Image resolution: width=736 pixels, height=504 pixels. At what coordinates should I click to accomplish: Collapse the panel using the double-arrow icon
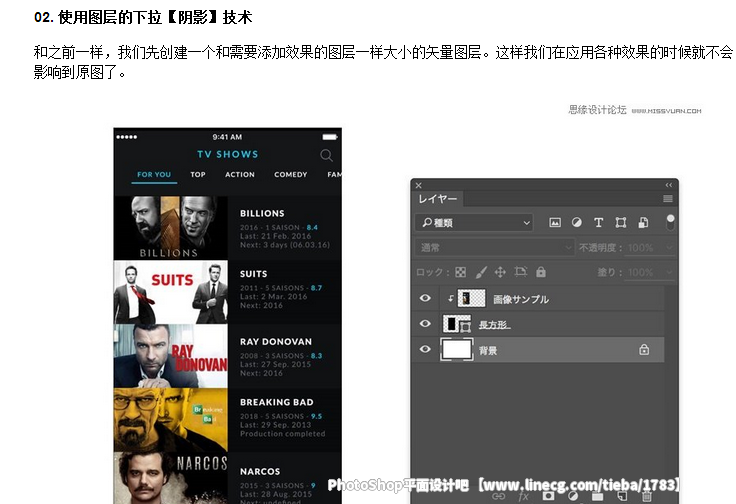point(669,185)
